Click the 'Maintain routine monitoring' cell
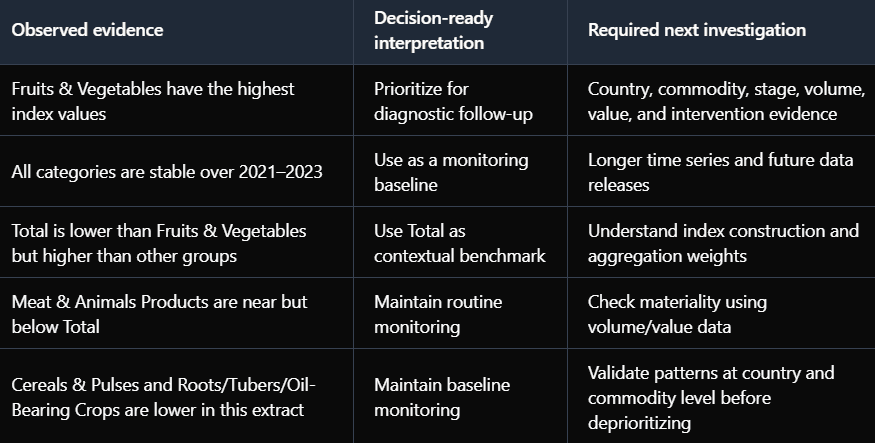The width and height of the screenshot is (875, 443). (x=460, y=313)
